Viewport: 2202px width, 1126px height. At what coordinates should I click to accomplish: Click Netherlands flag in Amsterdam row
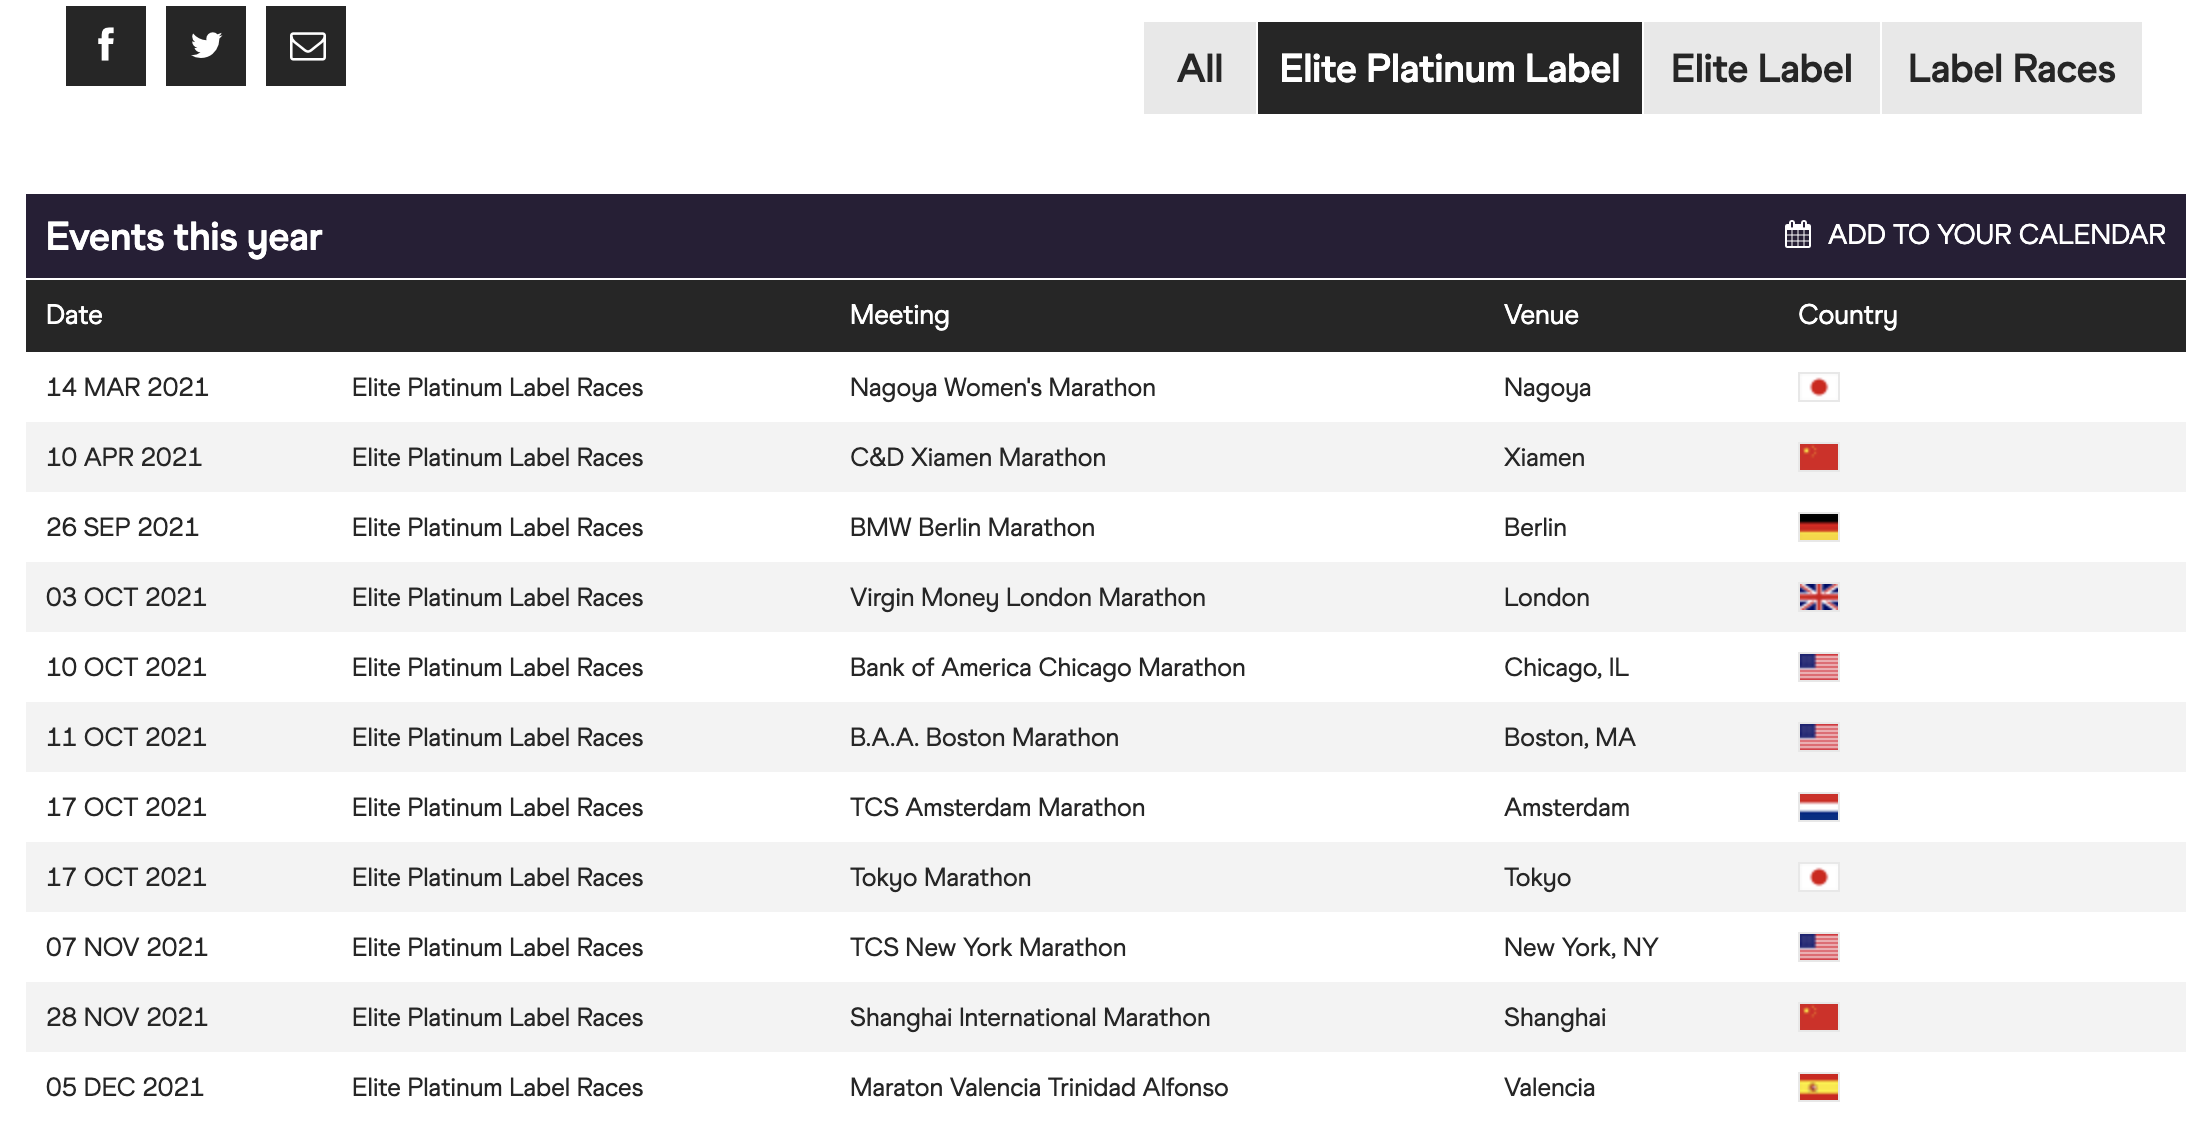coord(1818,807)
